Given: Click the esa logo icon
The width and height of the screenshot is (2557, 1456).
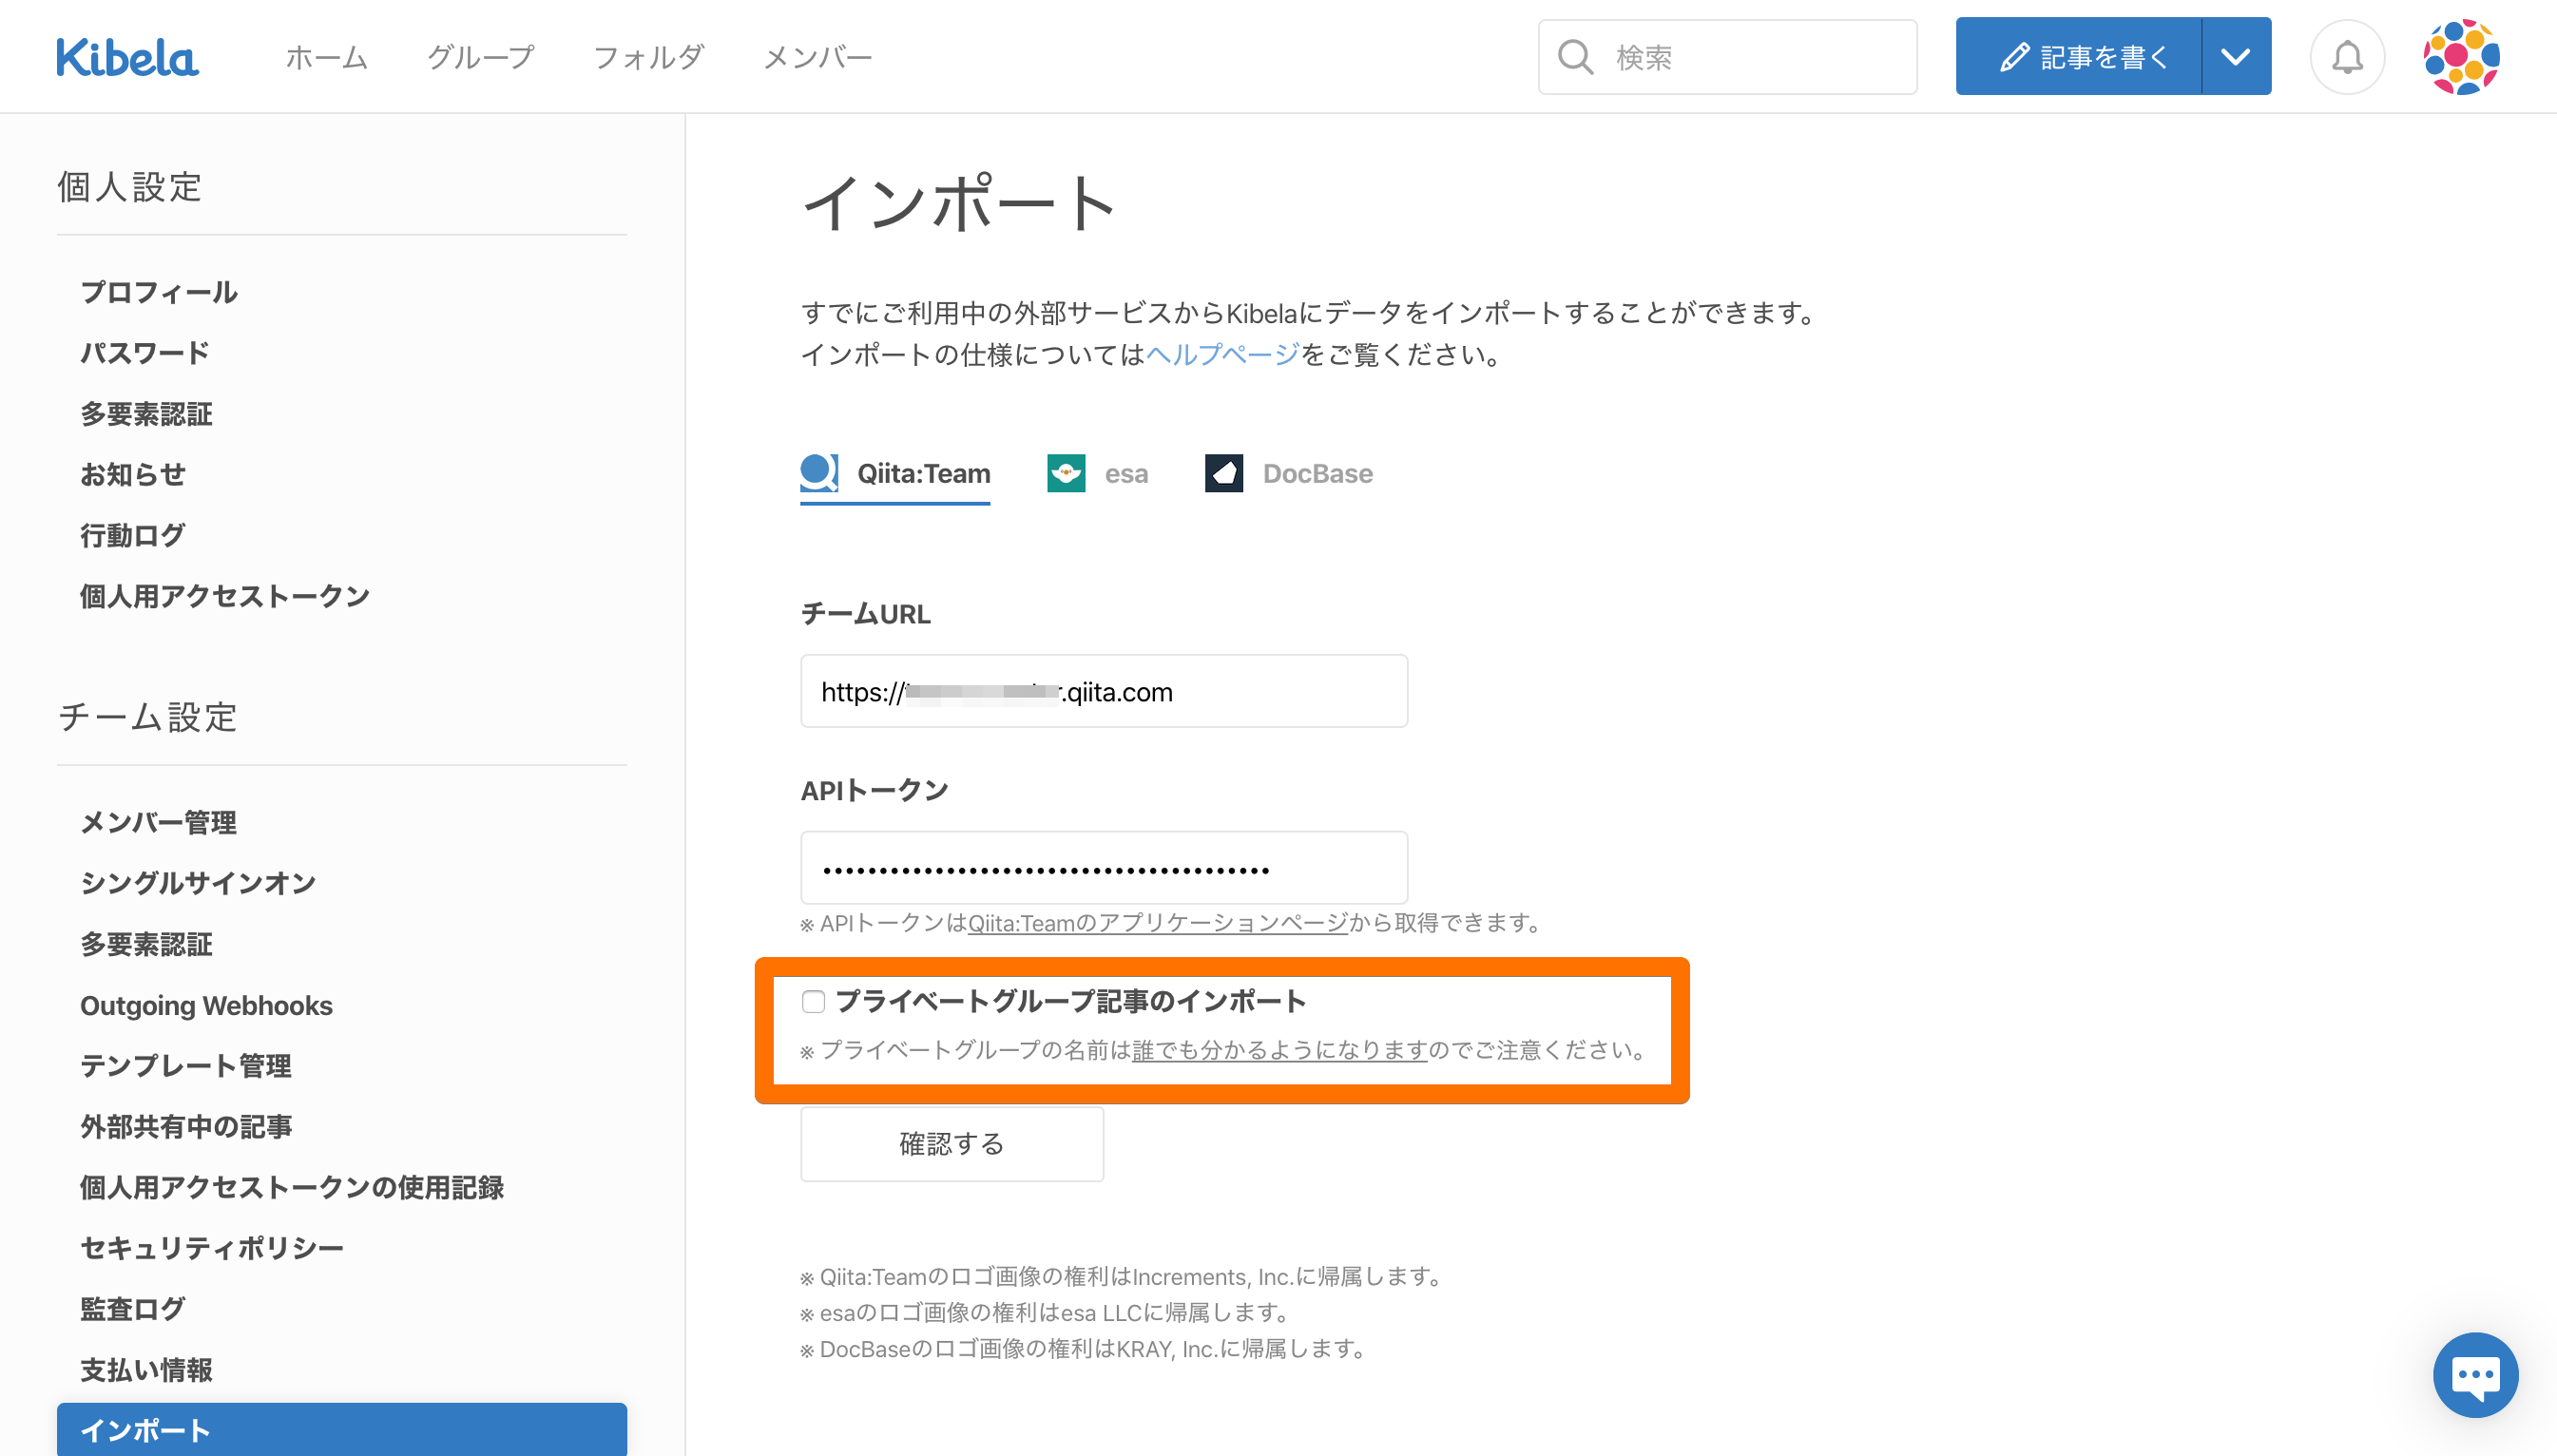Looking at the screenshot, I should (x=1065, y=473).
